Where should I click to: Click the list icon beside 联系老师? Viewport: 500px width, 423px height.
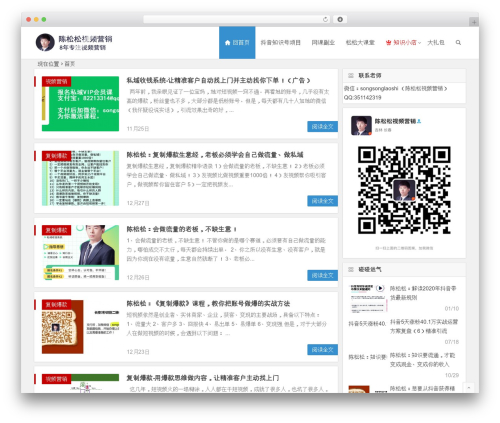351,76
